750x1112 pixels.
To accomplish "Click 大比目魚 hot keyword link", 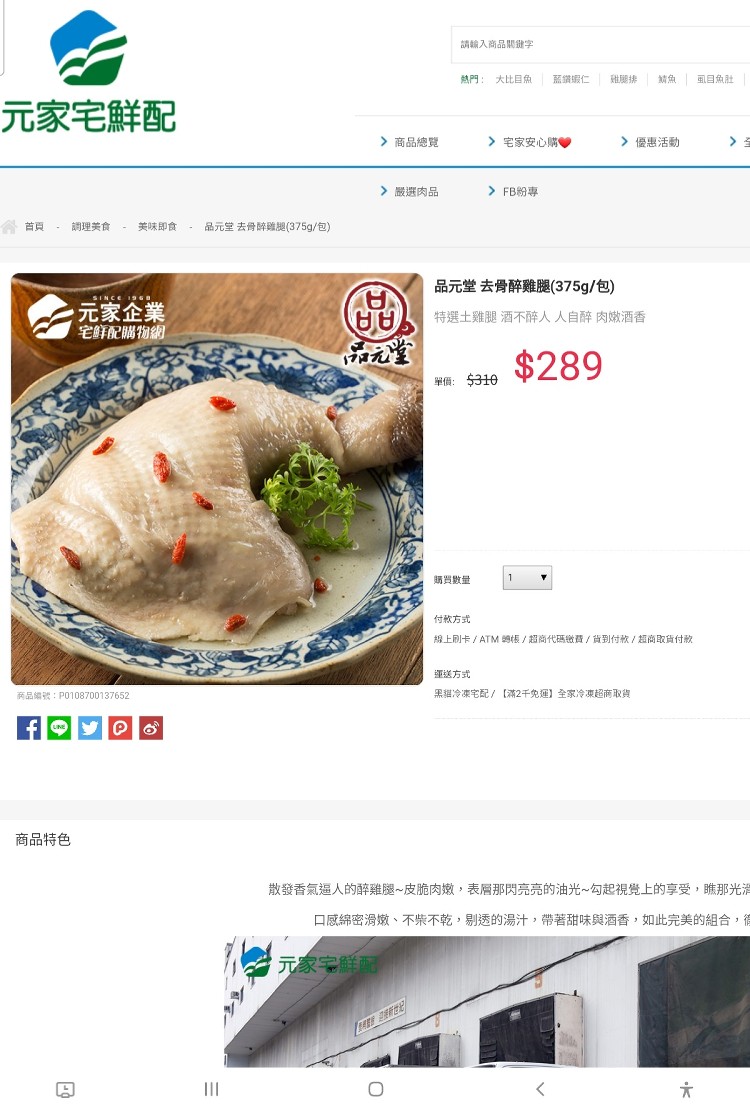I will pos(513,79).
